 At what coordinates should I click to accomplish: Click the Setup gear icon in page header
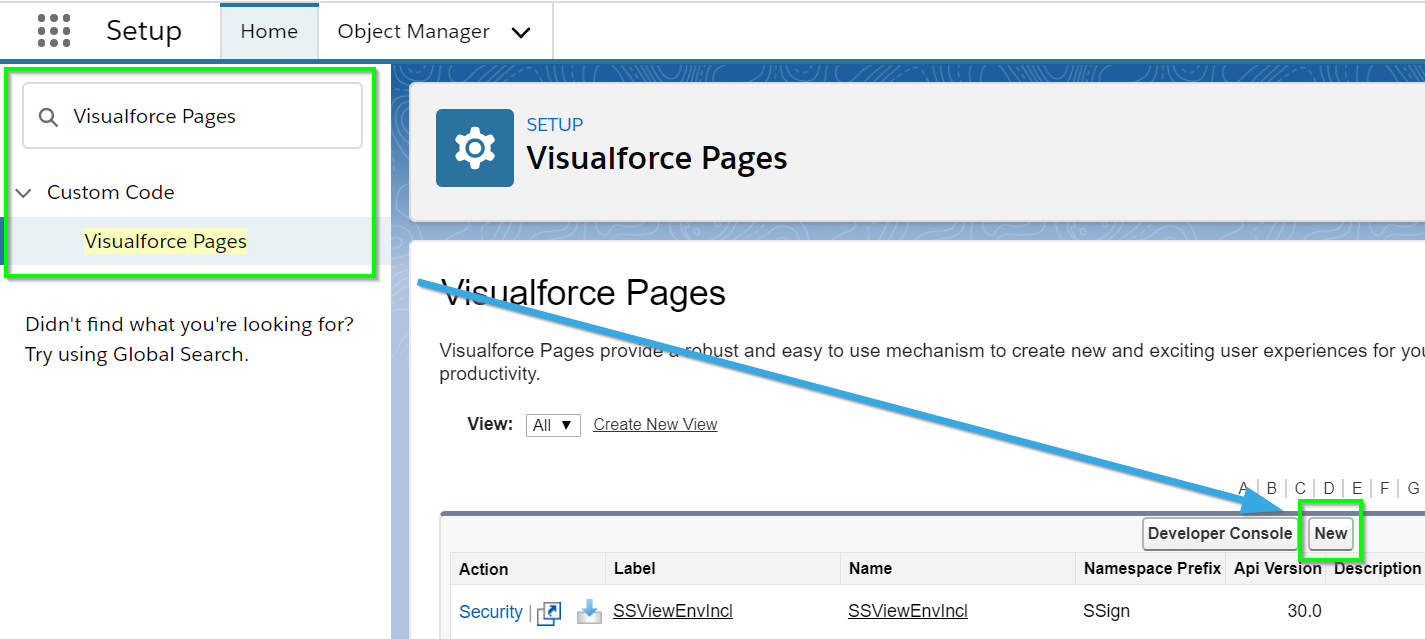coord(475,148)
